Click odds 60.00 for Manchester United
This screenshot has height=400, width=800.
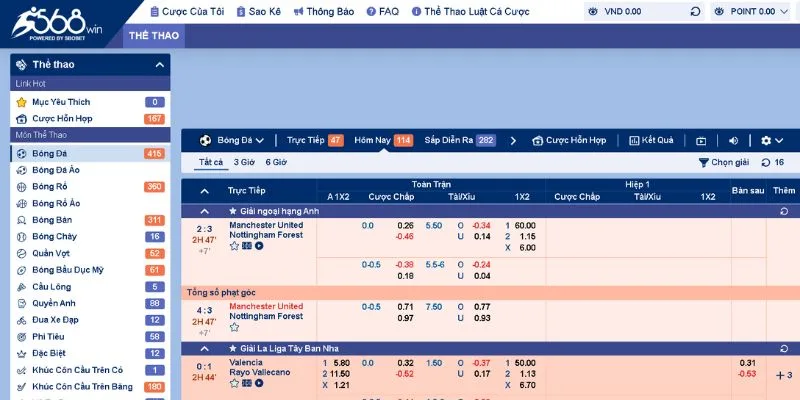pyautogui.click(x=525, y=226)
